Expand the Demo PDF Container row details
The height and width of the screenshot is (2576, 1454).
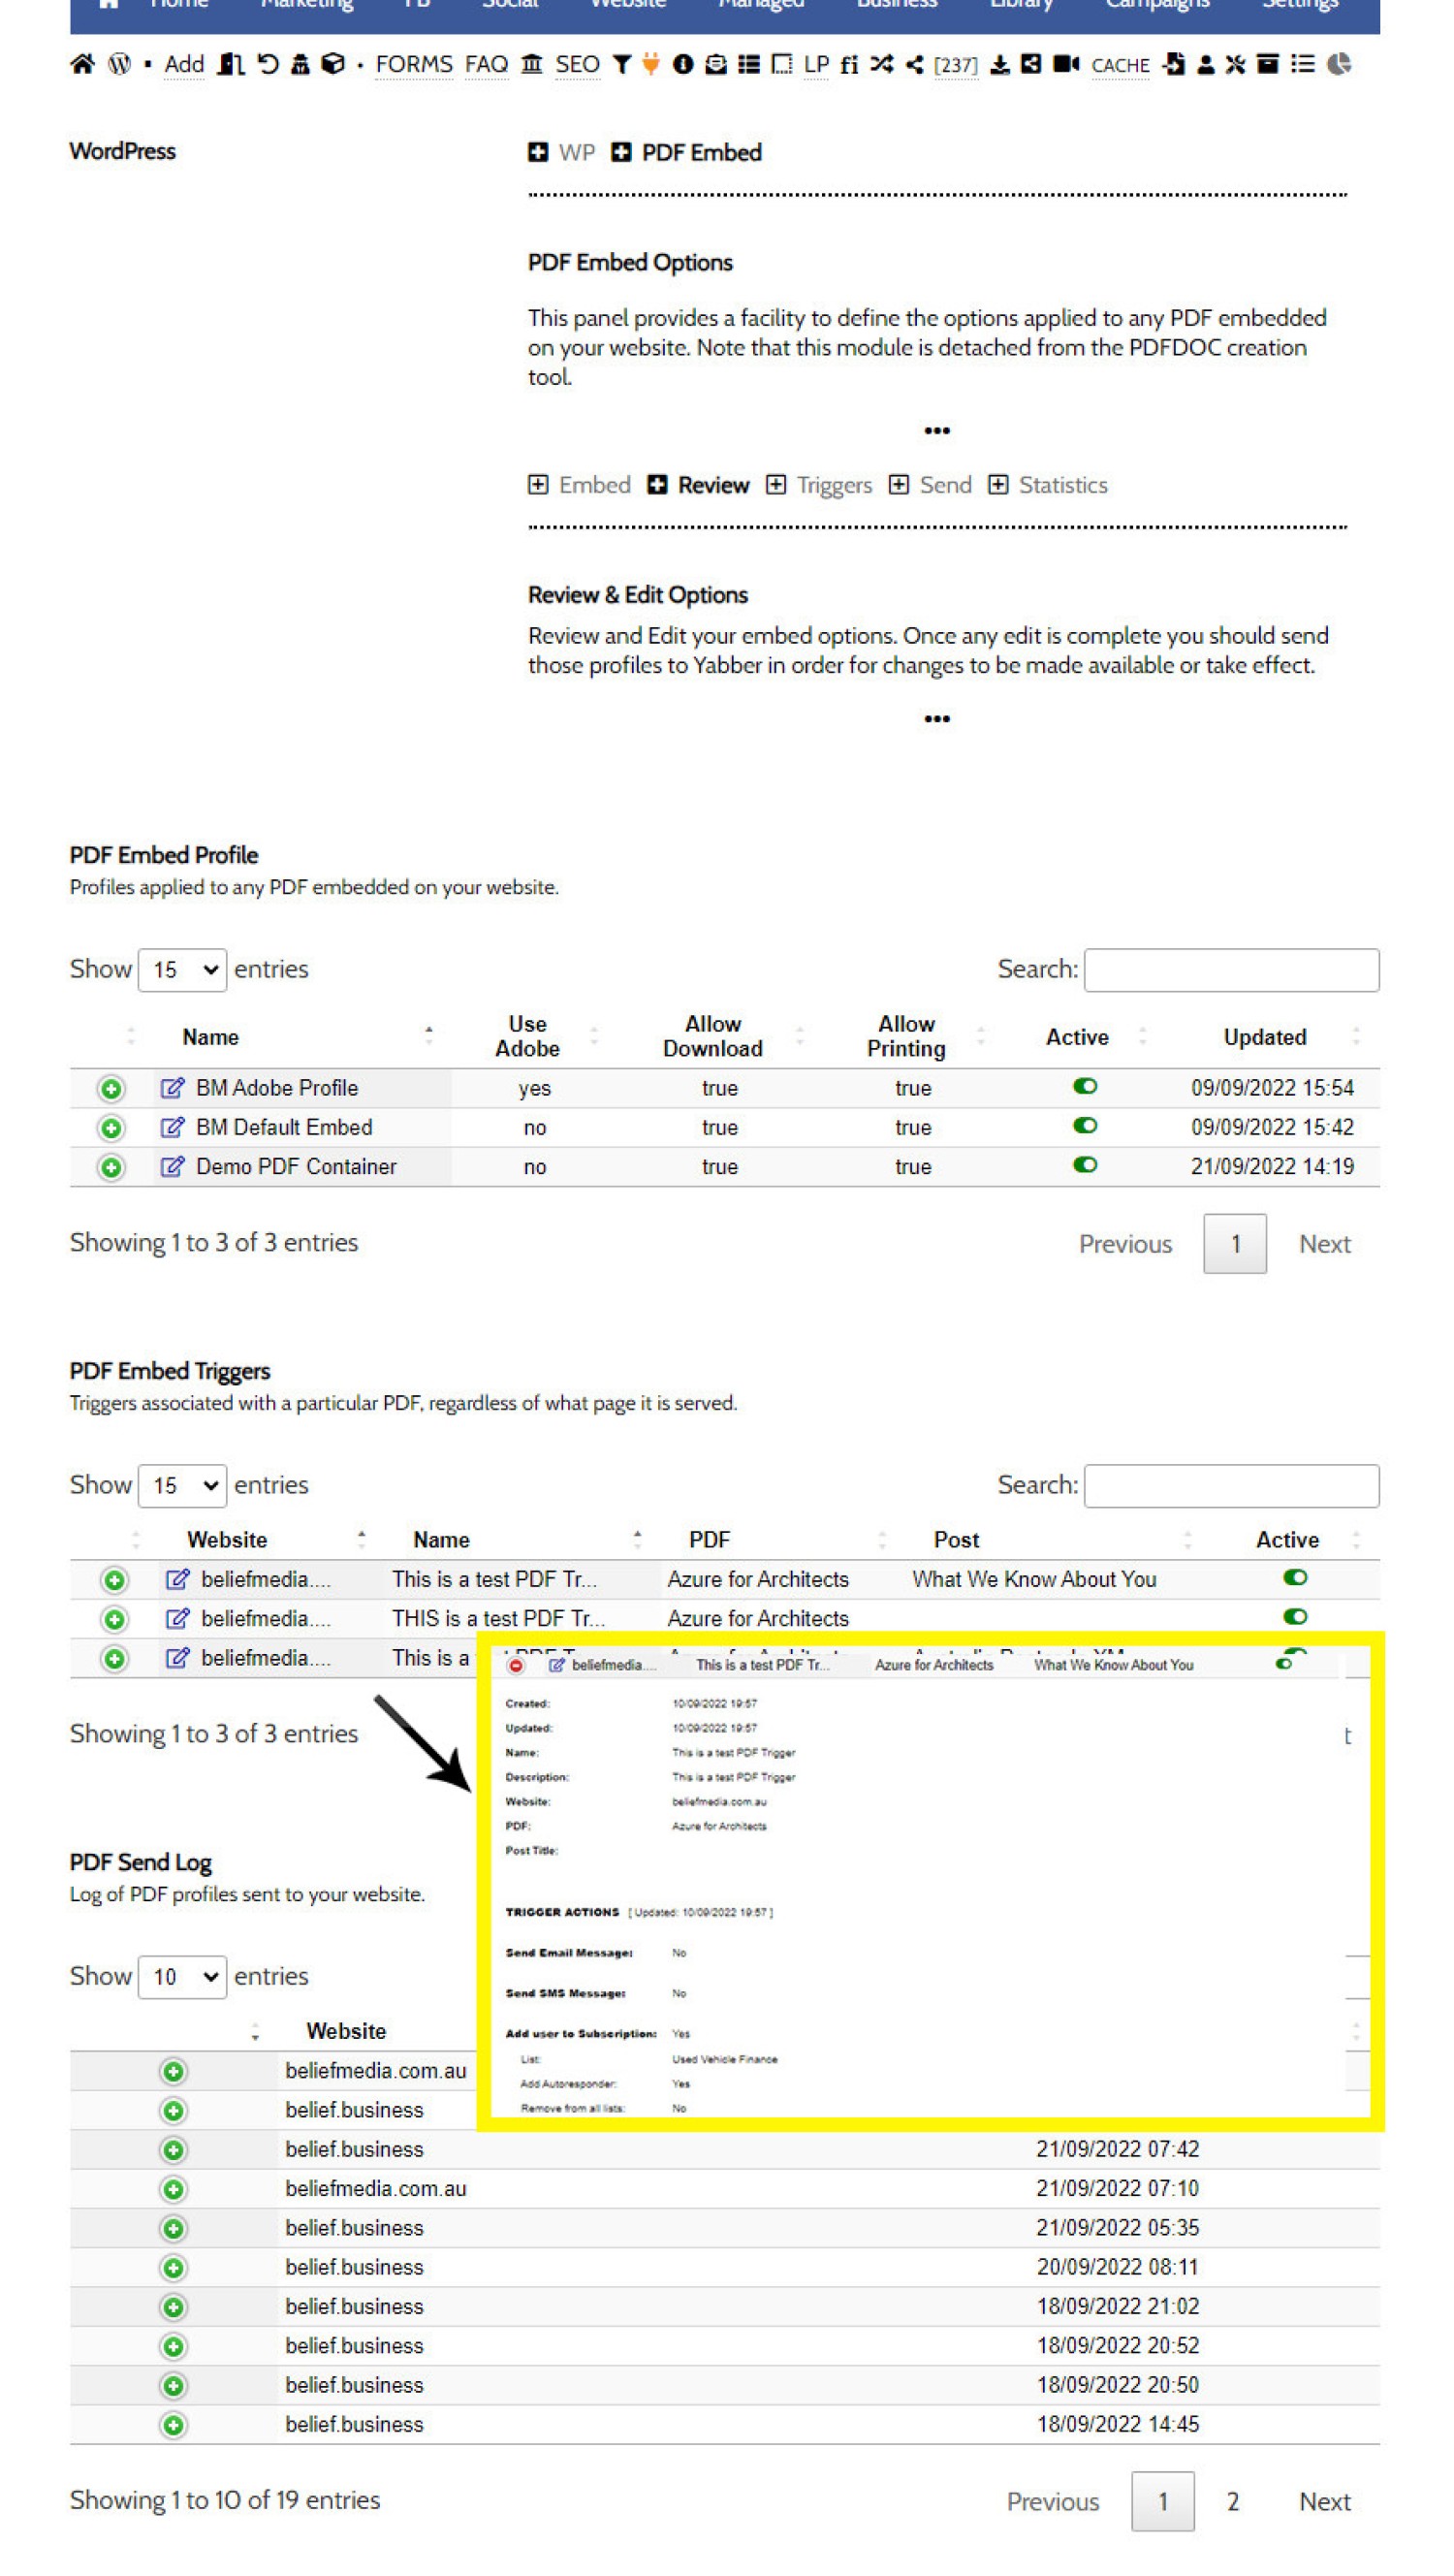111,1166
